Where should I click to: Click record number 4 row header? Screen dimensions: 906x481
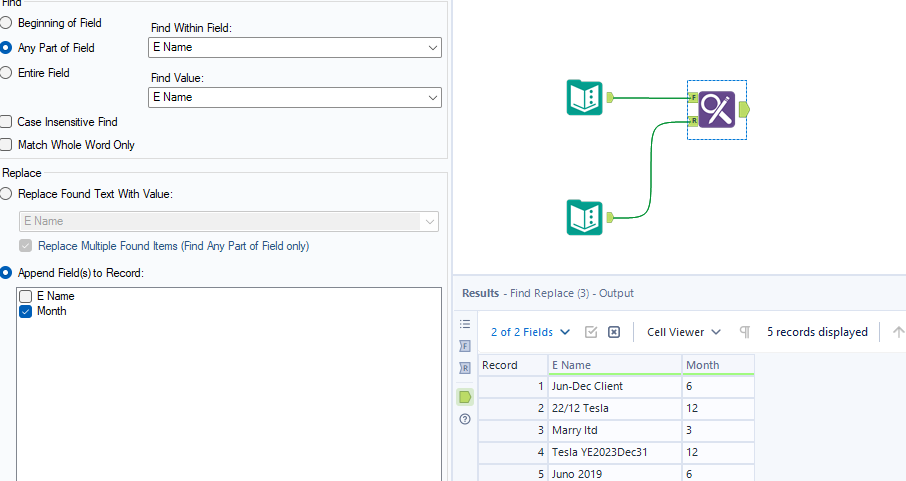click(x=513, y=452)
